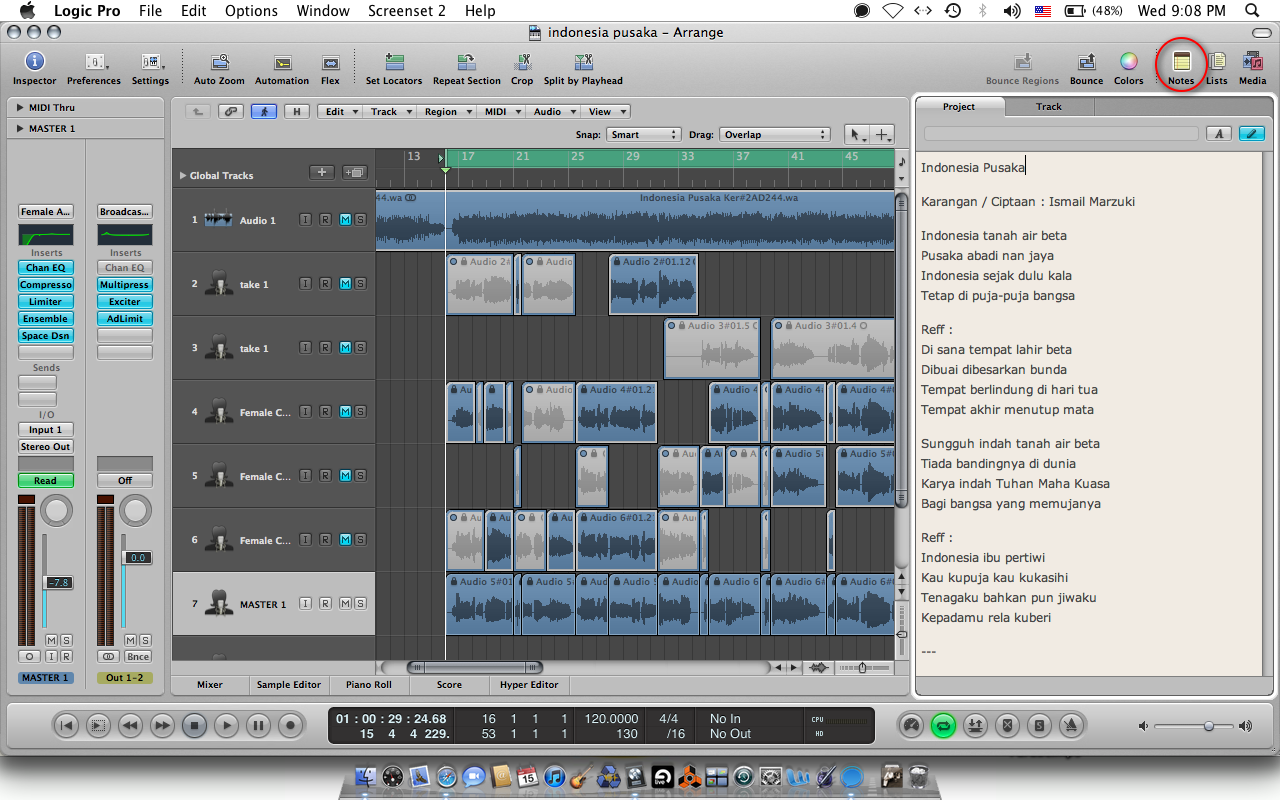1280x800 pixels.
Task: Open project Settings from the toolbar
Action: [150, 62]
